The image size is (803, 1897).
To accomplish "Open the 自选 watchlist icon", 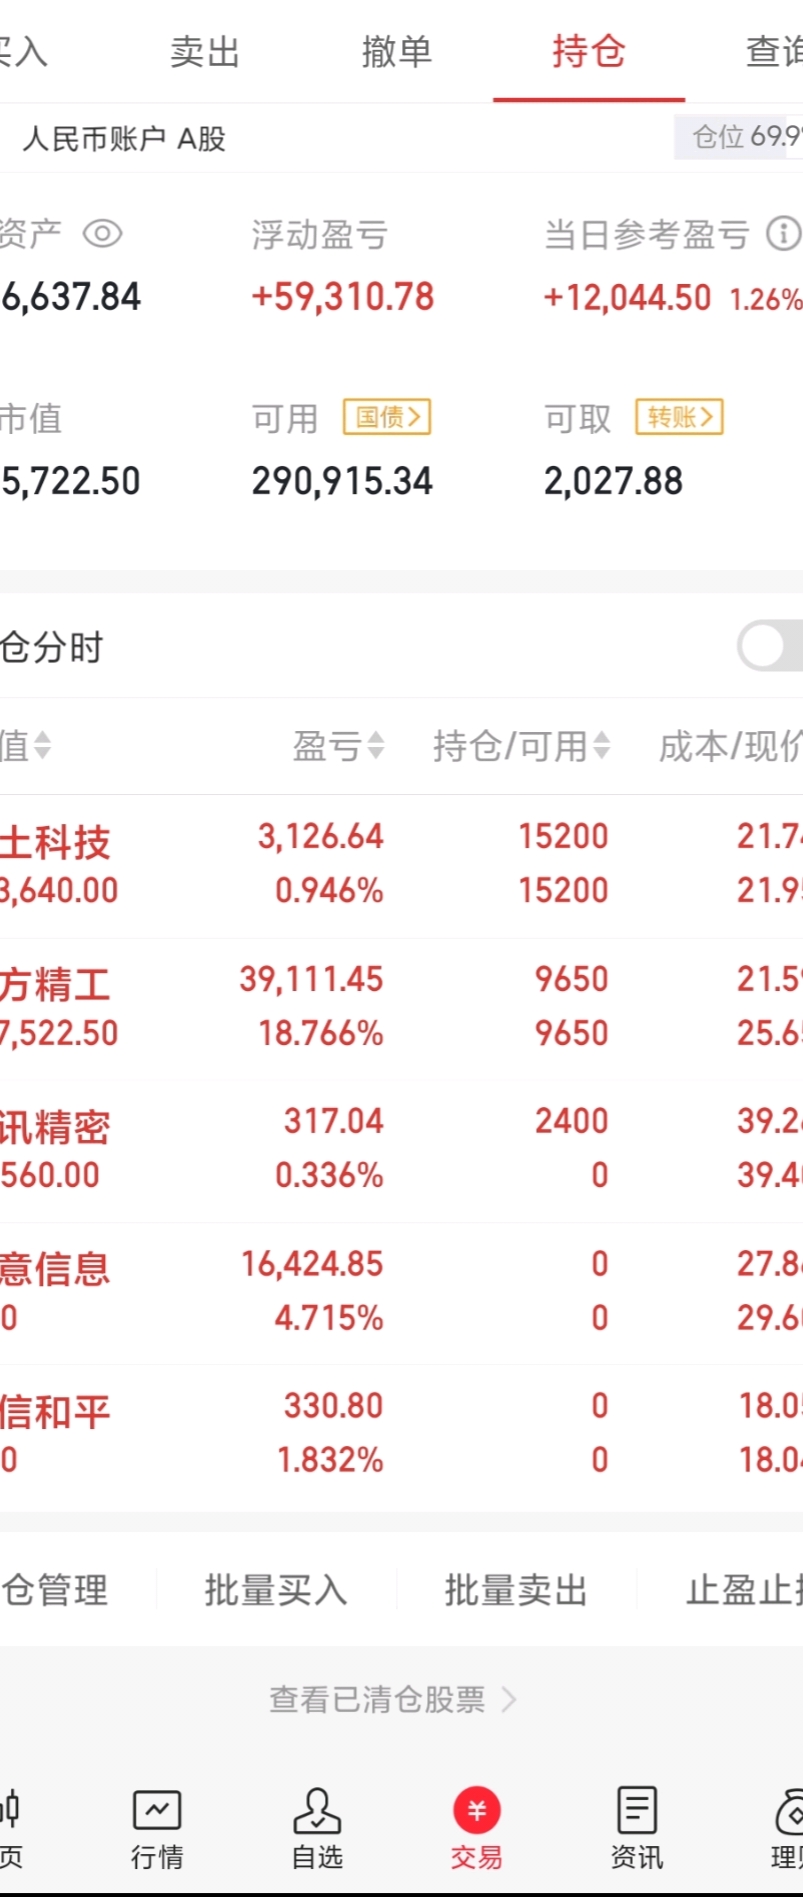I will coord(317,1809).
